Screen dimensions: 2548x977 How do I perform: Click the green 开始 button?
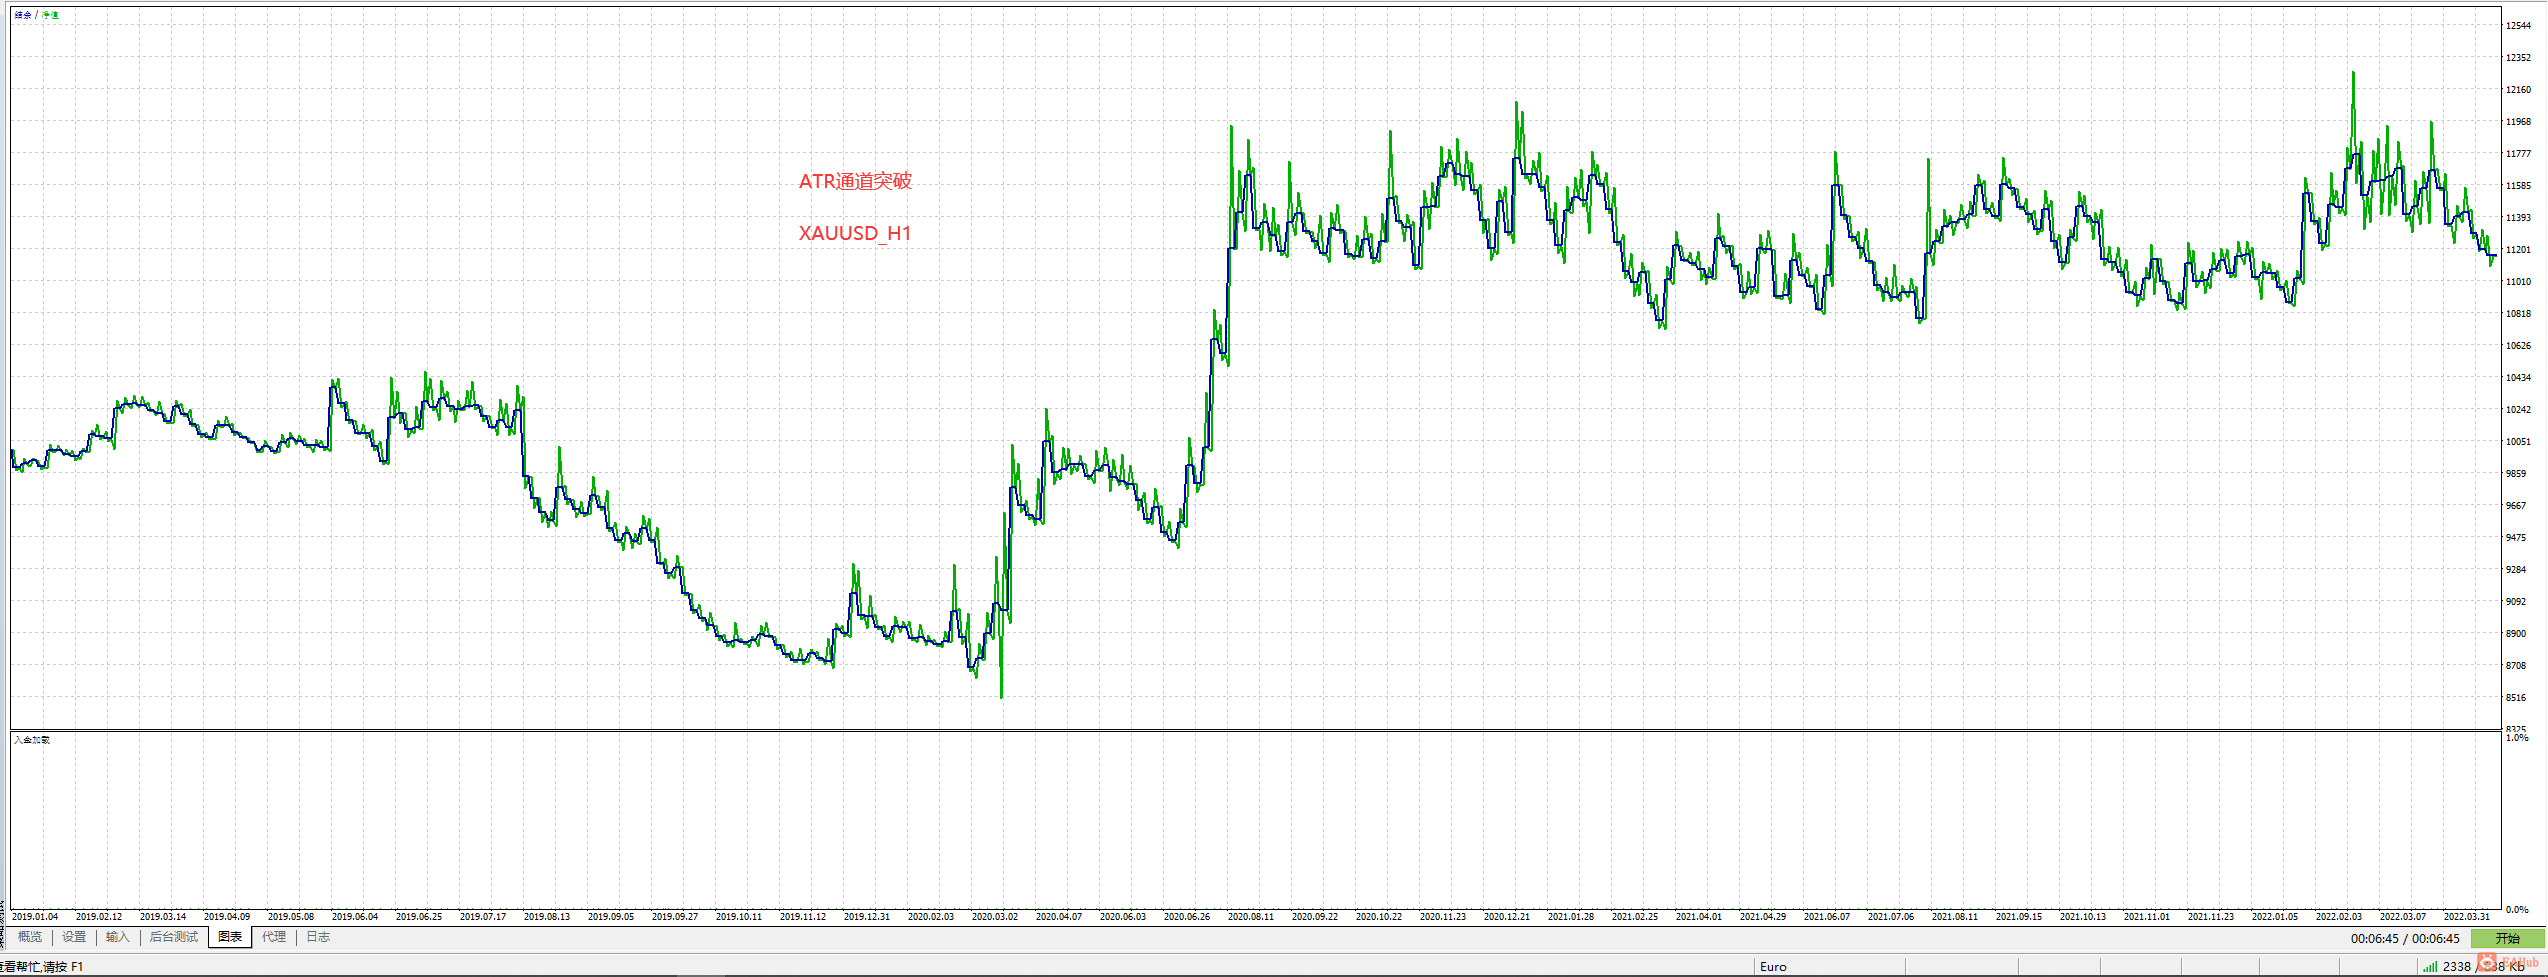click(2507, 938)
